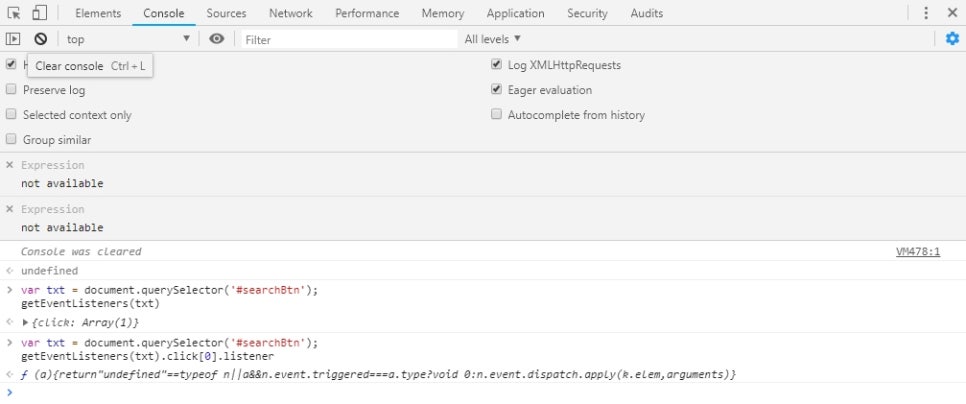Remove the first live Expression
The image size is (966, 404).
(9, 165)
